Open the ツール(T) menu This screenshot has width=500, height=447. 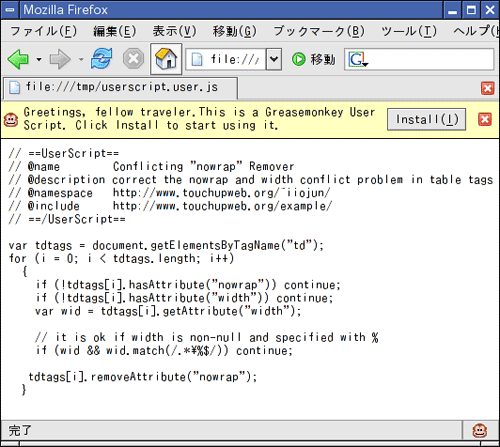point(409,31)
